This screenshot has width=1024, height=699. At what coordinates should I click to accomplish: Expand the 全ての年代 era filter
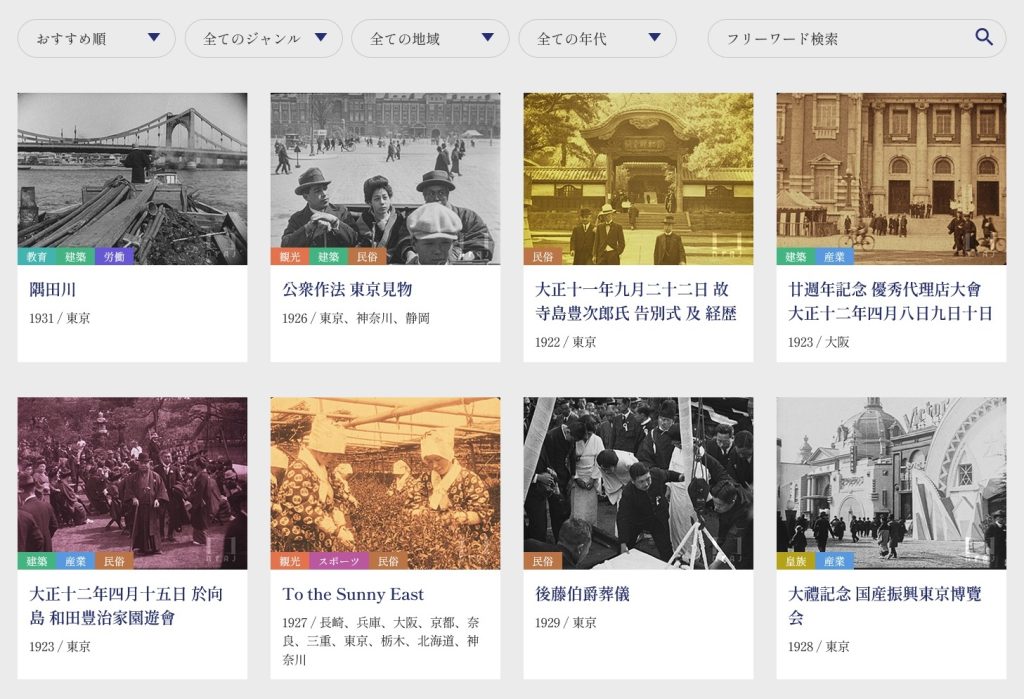click(598, 39)
